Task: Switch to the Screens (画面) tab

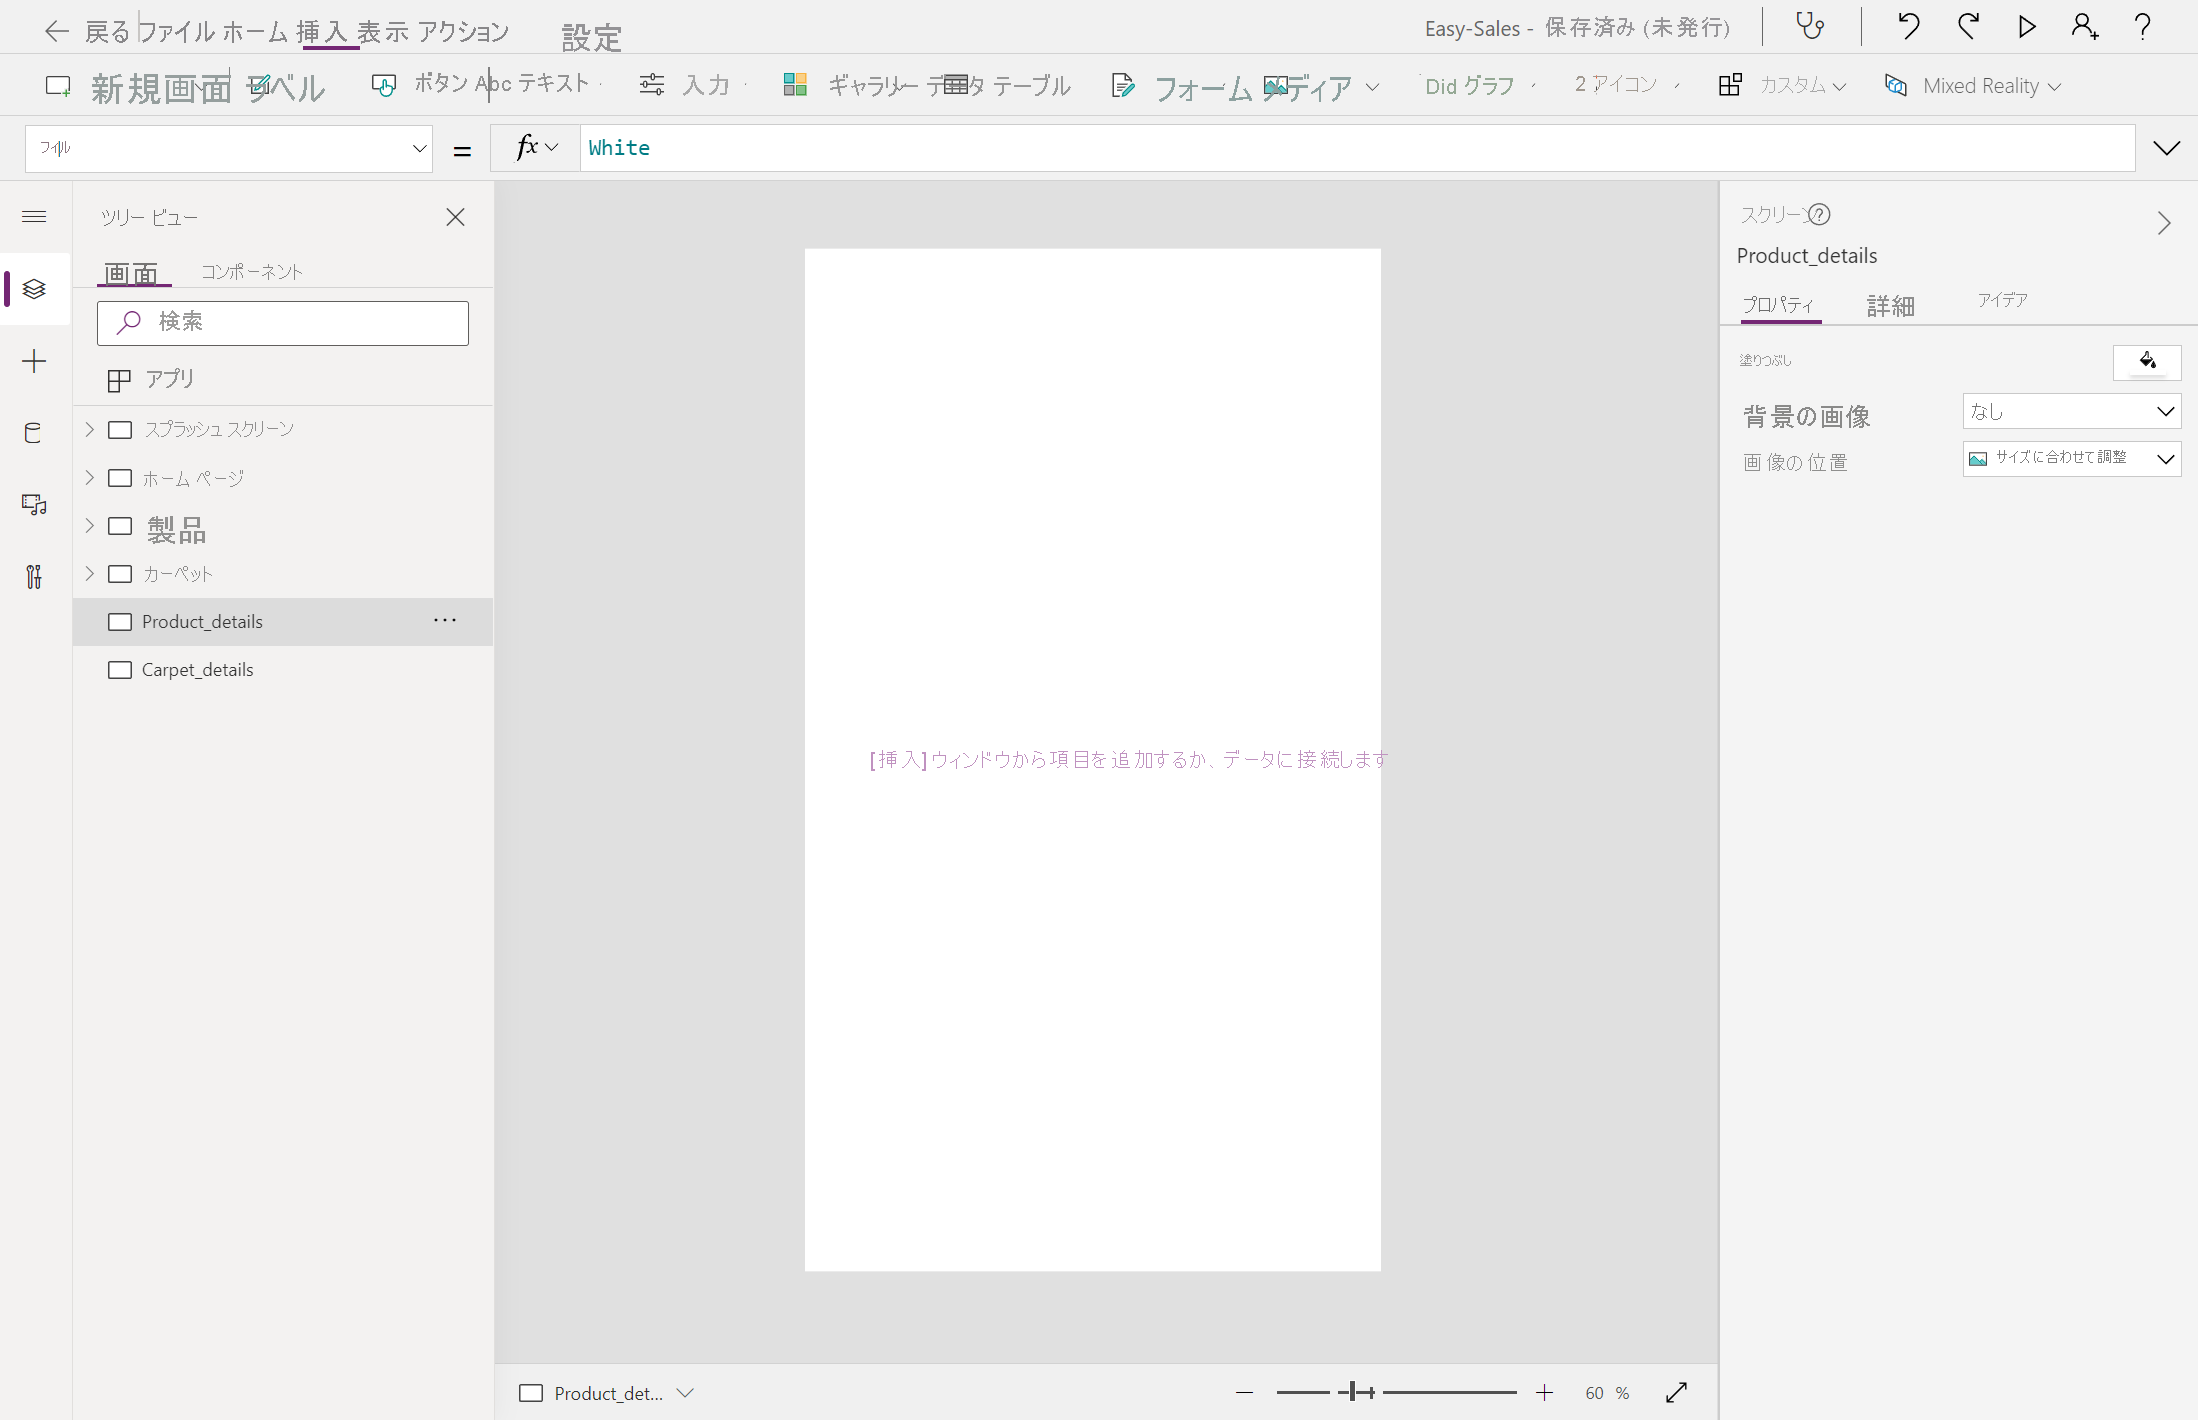Action: (132, 272)
